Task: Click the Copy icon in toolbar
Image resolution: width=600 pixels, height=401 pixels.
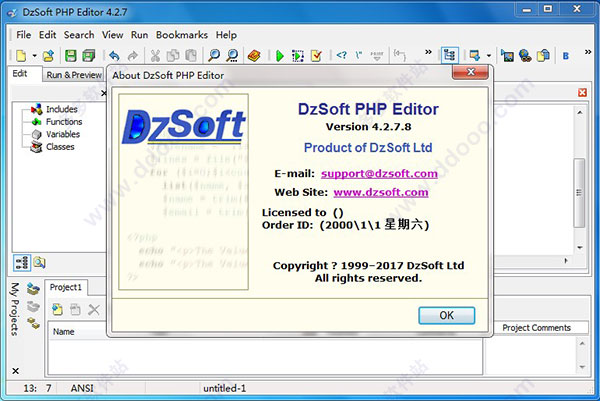Action: [173, 56]
